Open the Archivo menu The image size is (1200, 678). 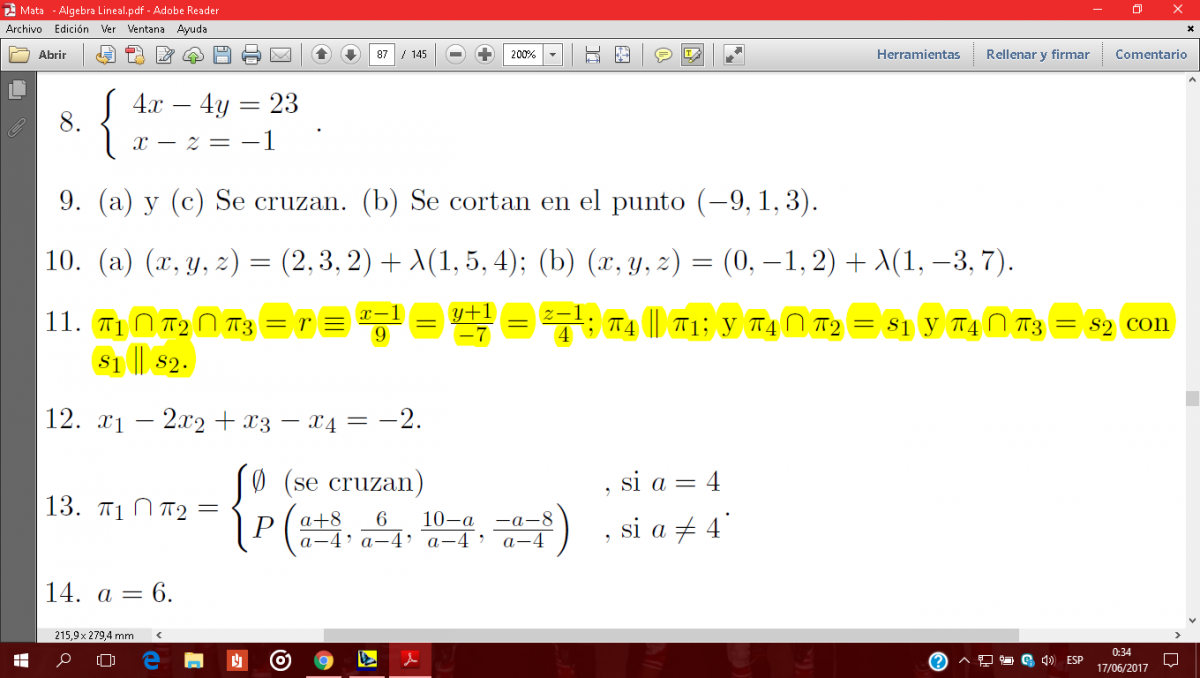pyautogui.click(x=24, y=29)
